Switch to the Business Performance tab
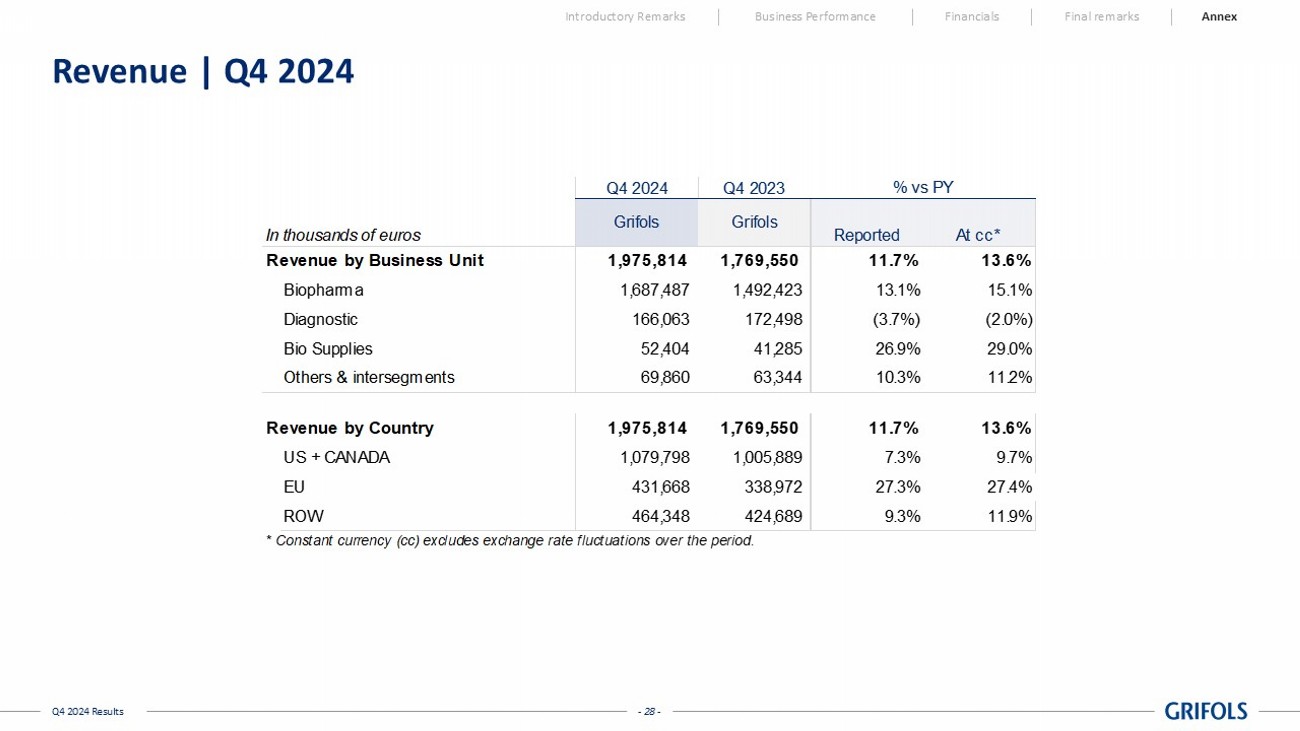Image resolution: width=1300 pixels, height=731 pixels. click(x=814, y=17)
